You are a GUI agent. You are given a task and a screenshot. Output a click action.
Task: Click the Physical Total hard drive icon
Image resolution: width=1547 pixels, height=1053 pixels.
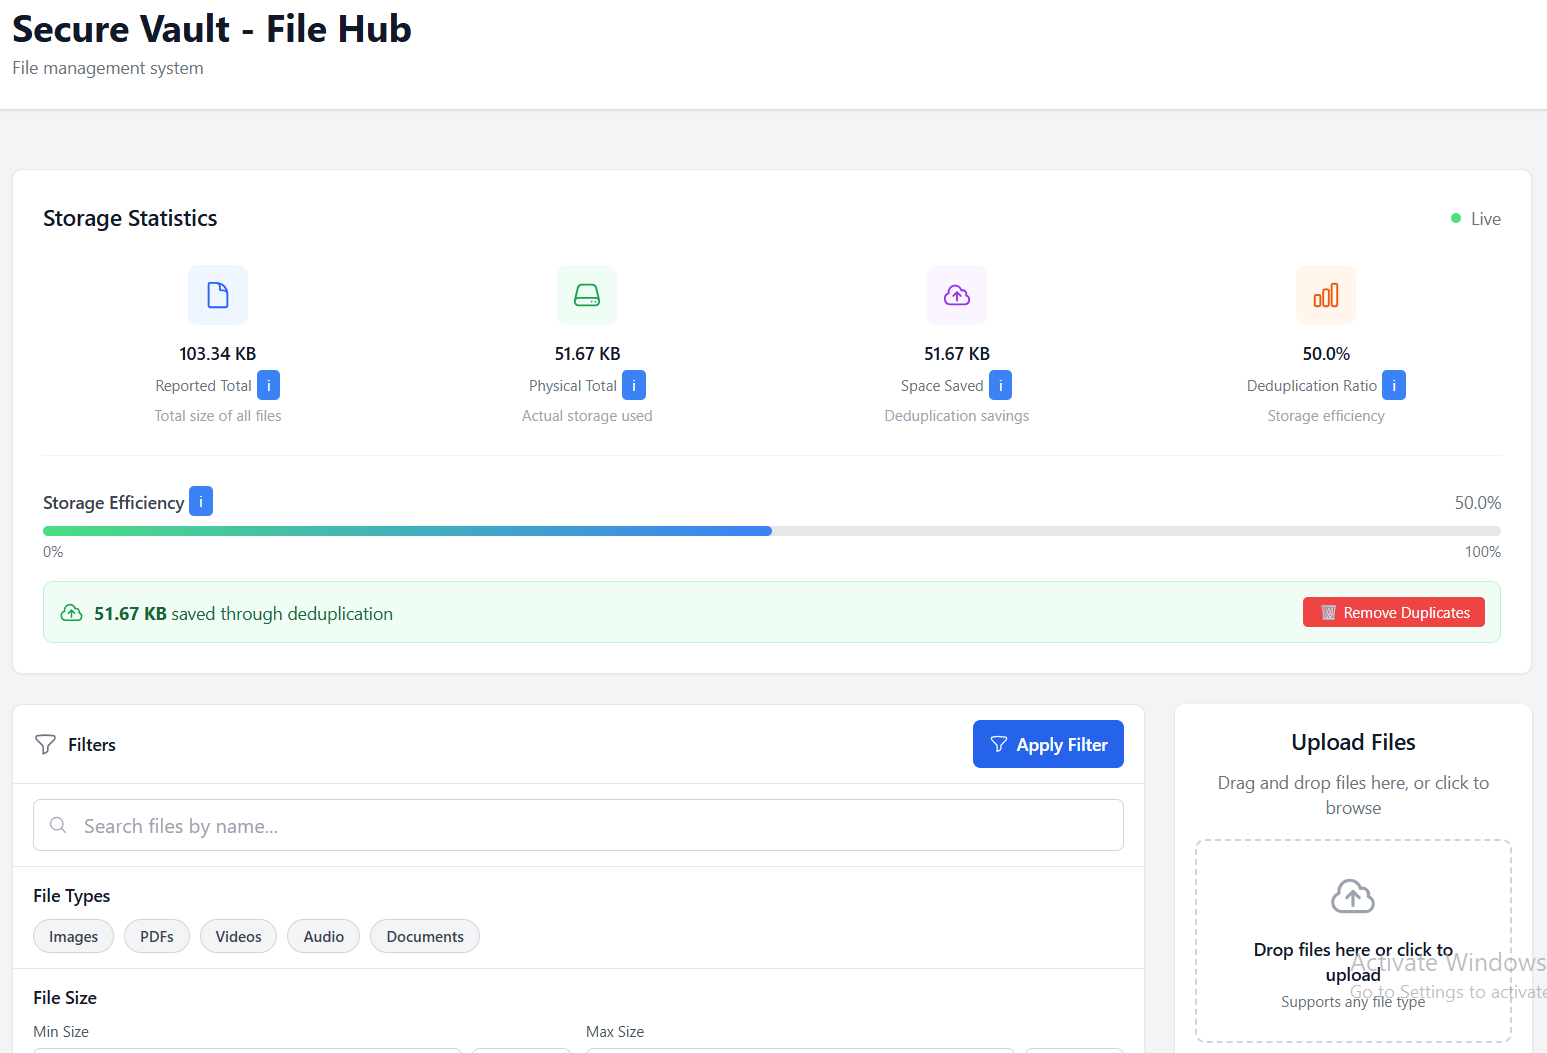[587, 295]
